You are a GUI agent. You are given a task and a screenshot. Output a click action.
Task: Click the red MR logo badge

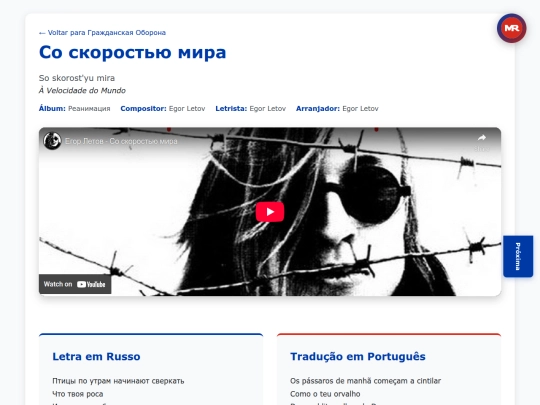tap(511, 28)
